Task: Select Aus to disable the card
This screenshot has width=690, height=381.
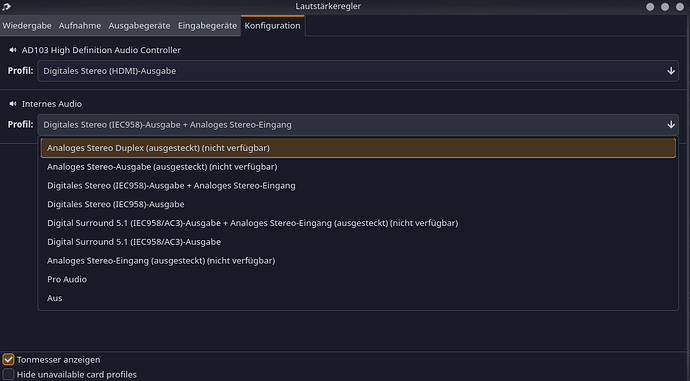Action: 358,298
